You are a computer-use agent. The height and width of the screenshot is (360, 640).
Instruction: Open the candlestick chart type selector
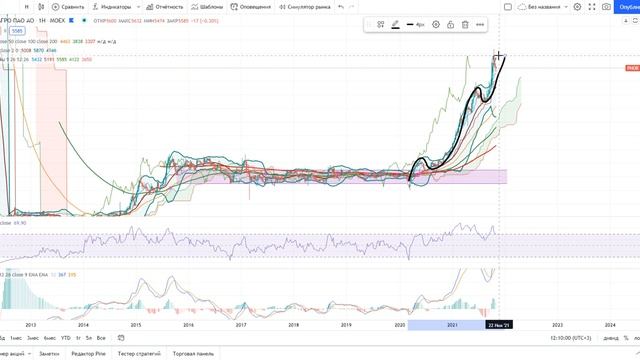coord(41,7)
